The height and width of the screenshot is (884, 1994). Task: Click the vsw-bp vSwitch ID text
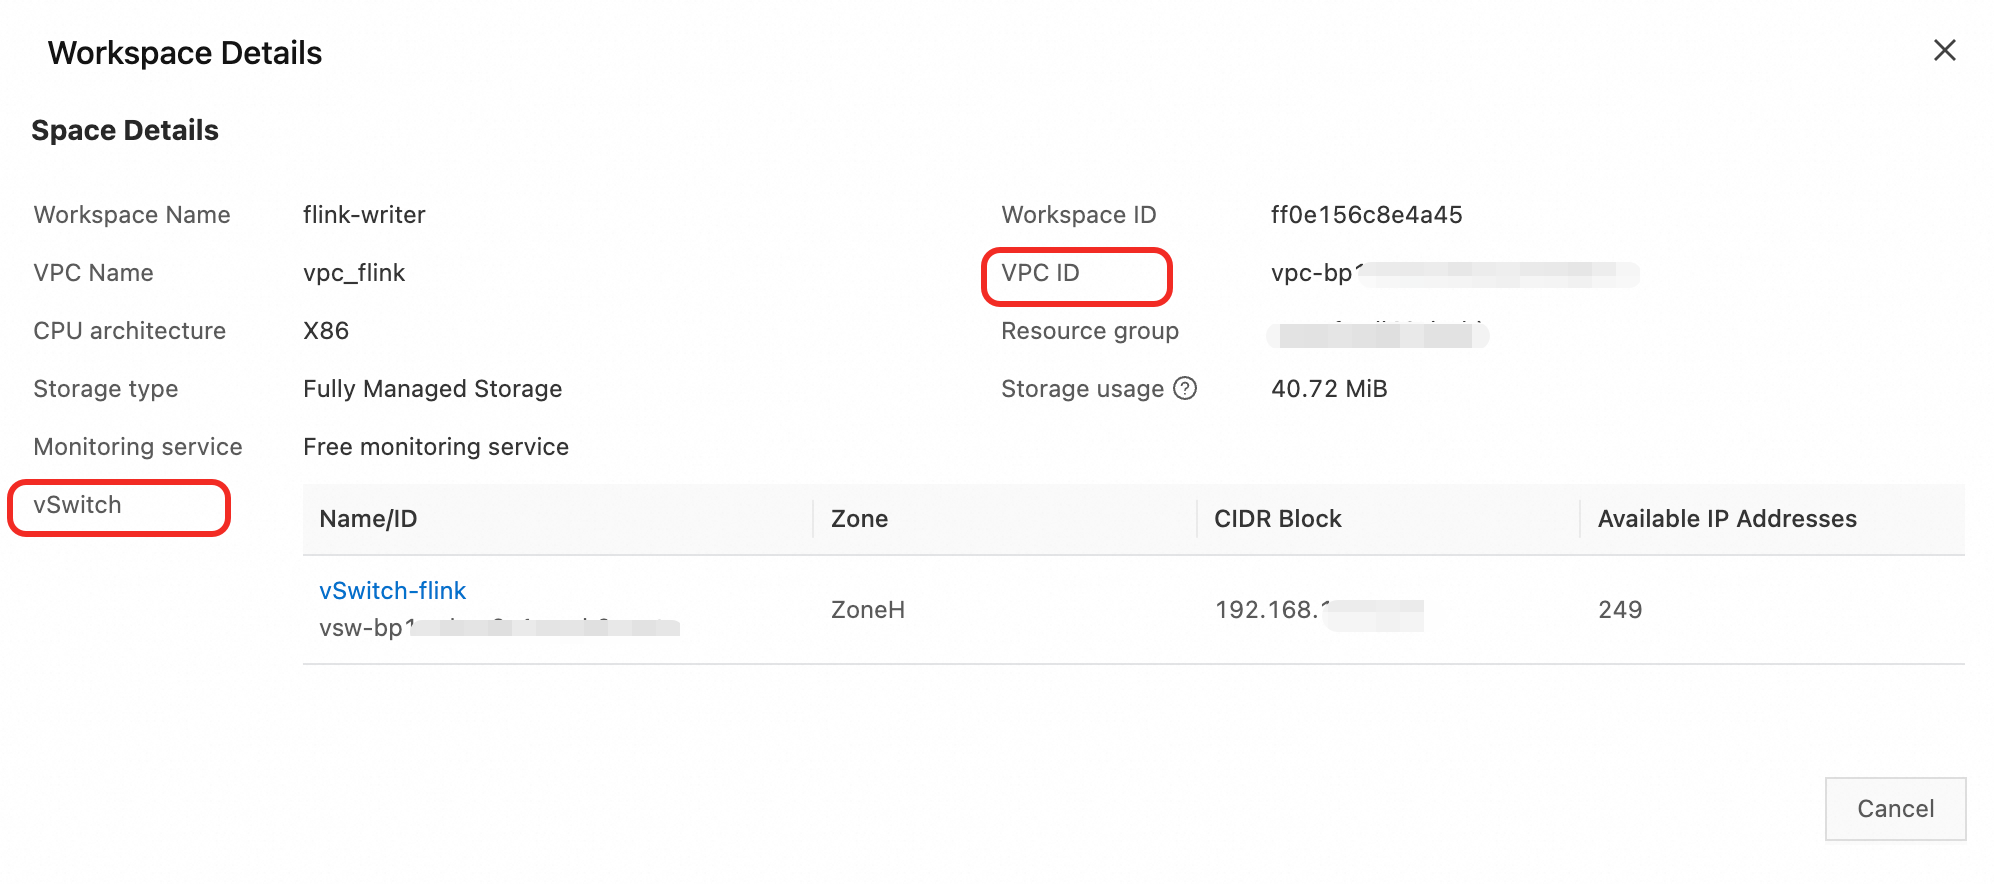pyautogui.click(x=362, y=628)
